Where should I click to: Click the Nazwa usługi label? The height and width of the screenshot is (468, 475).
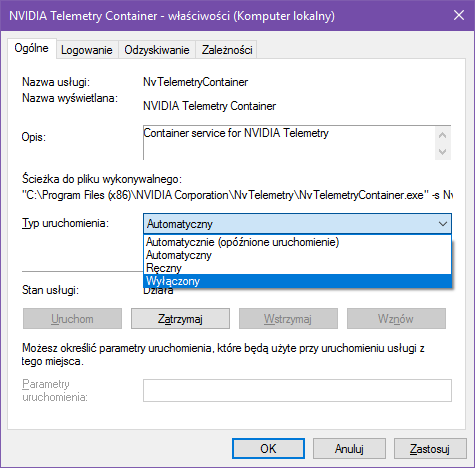pos(56,82)
